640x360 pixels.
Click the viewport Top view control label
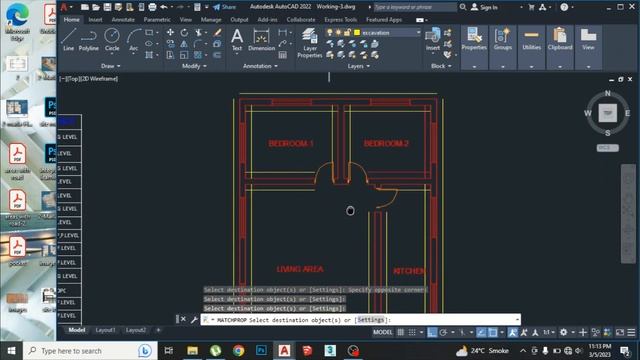[73, 78]
